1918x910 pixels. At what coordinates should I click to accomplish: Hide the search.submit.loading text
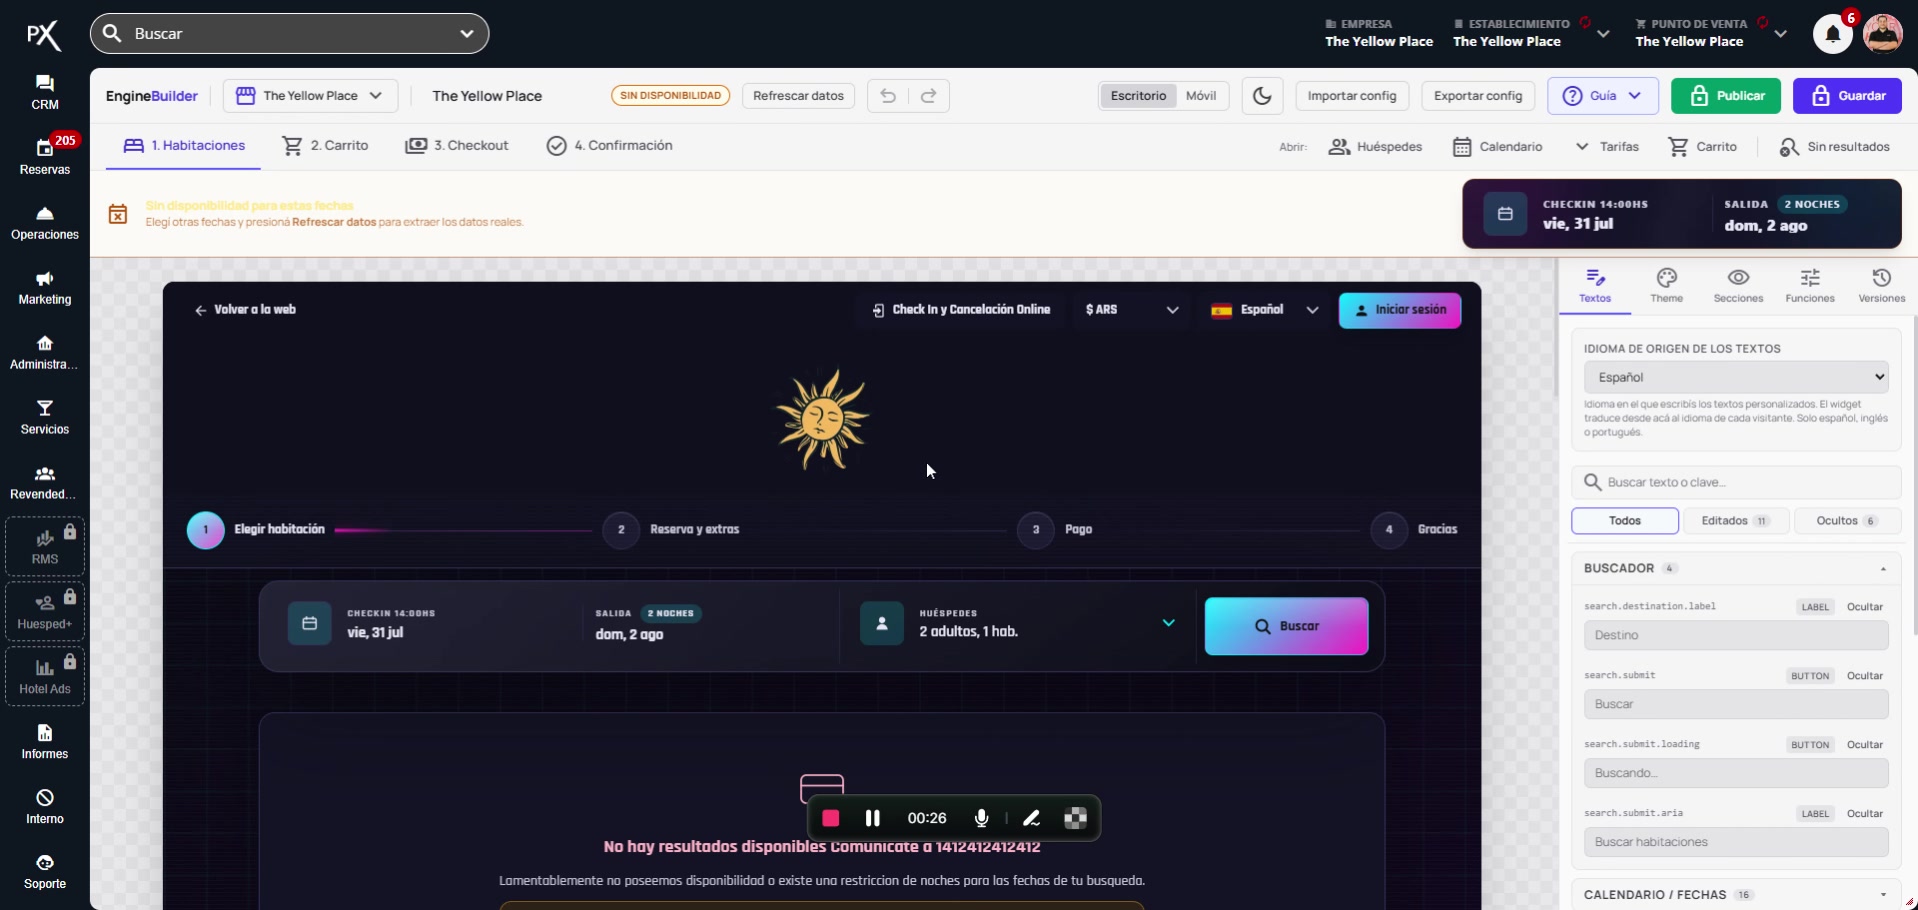coord(1865,745)
